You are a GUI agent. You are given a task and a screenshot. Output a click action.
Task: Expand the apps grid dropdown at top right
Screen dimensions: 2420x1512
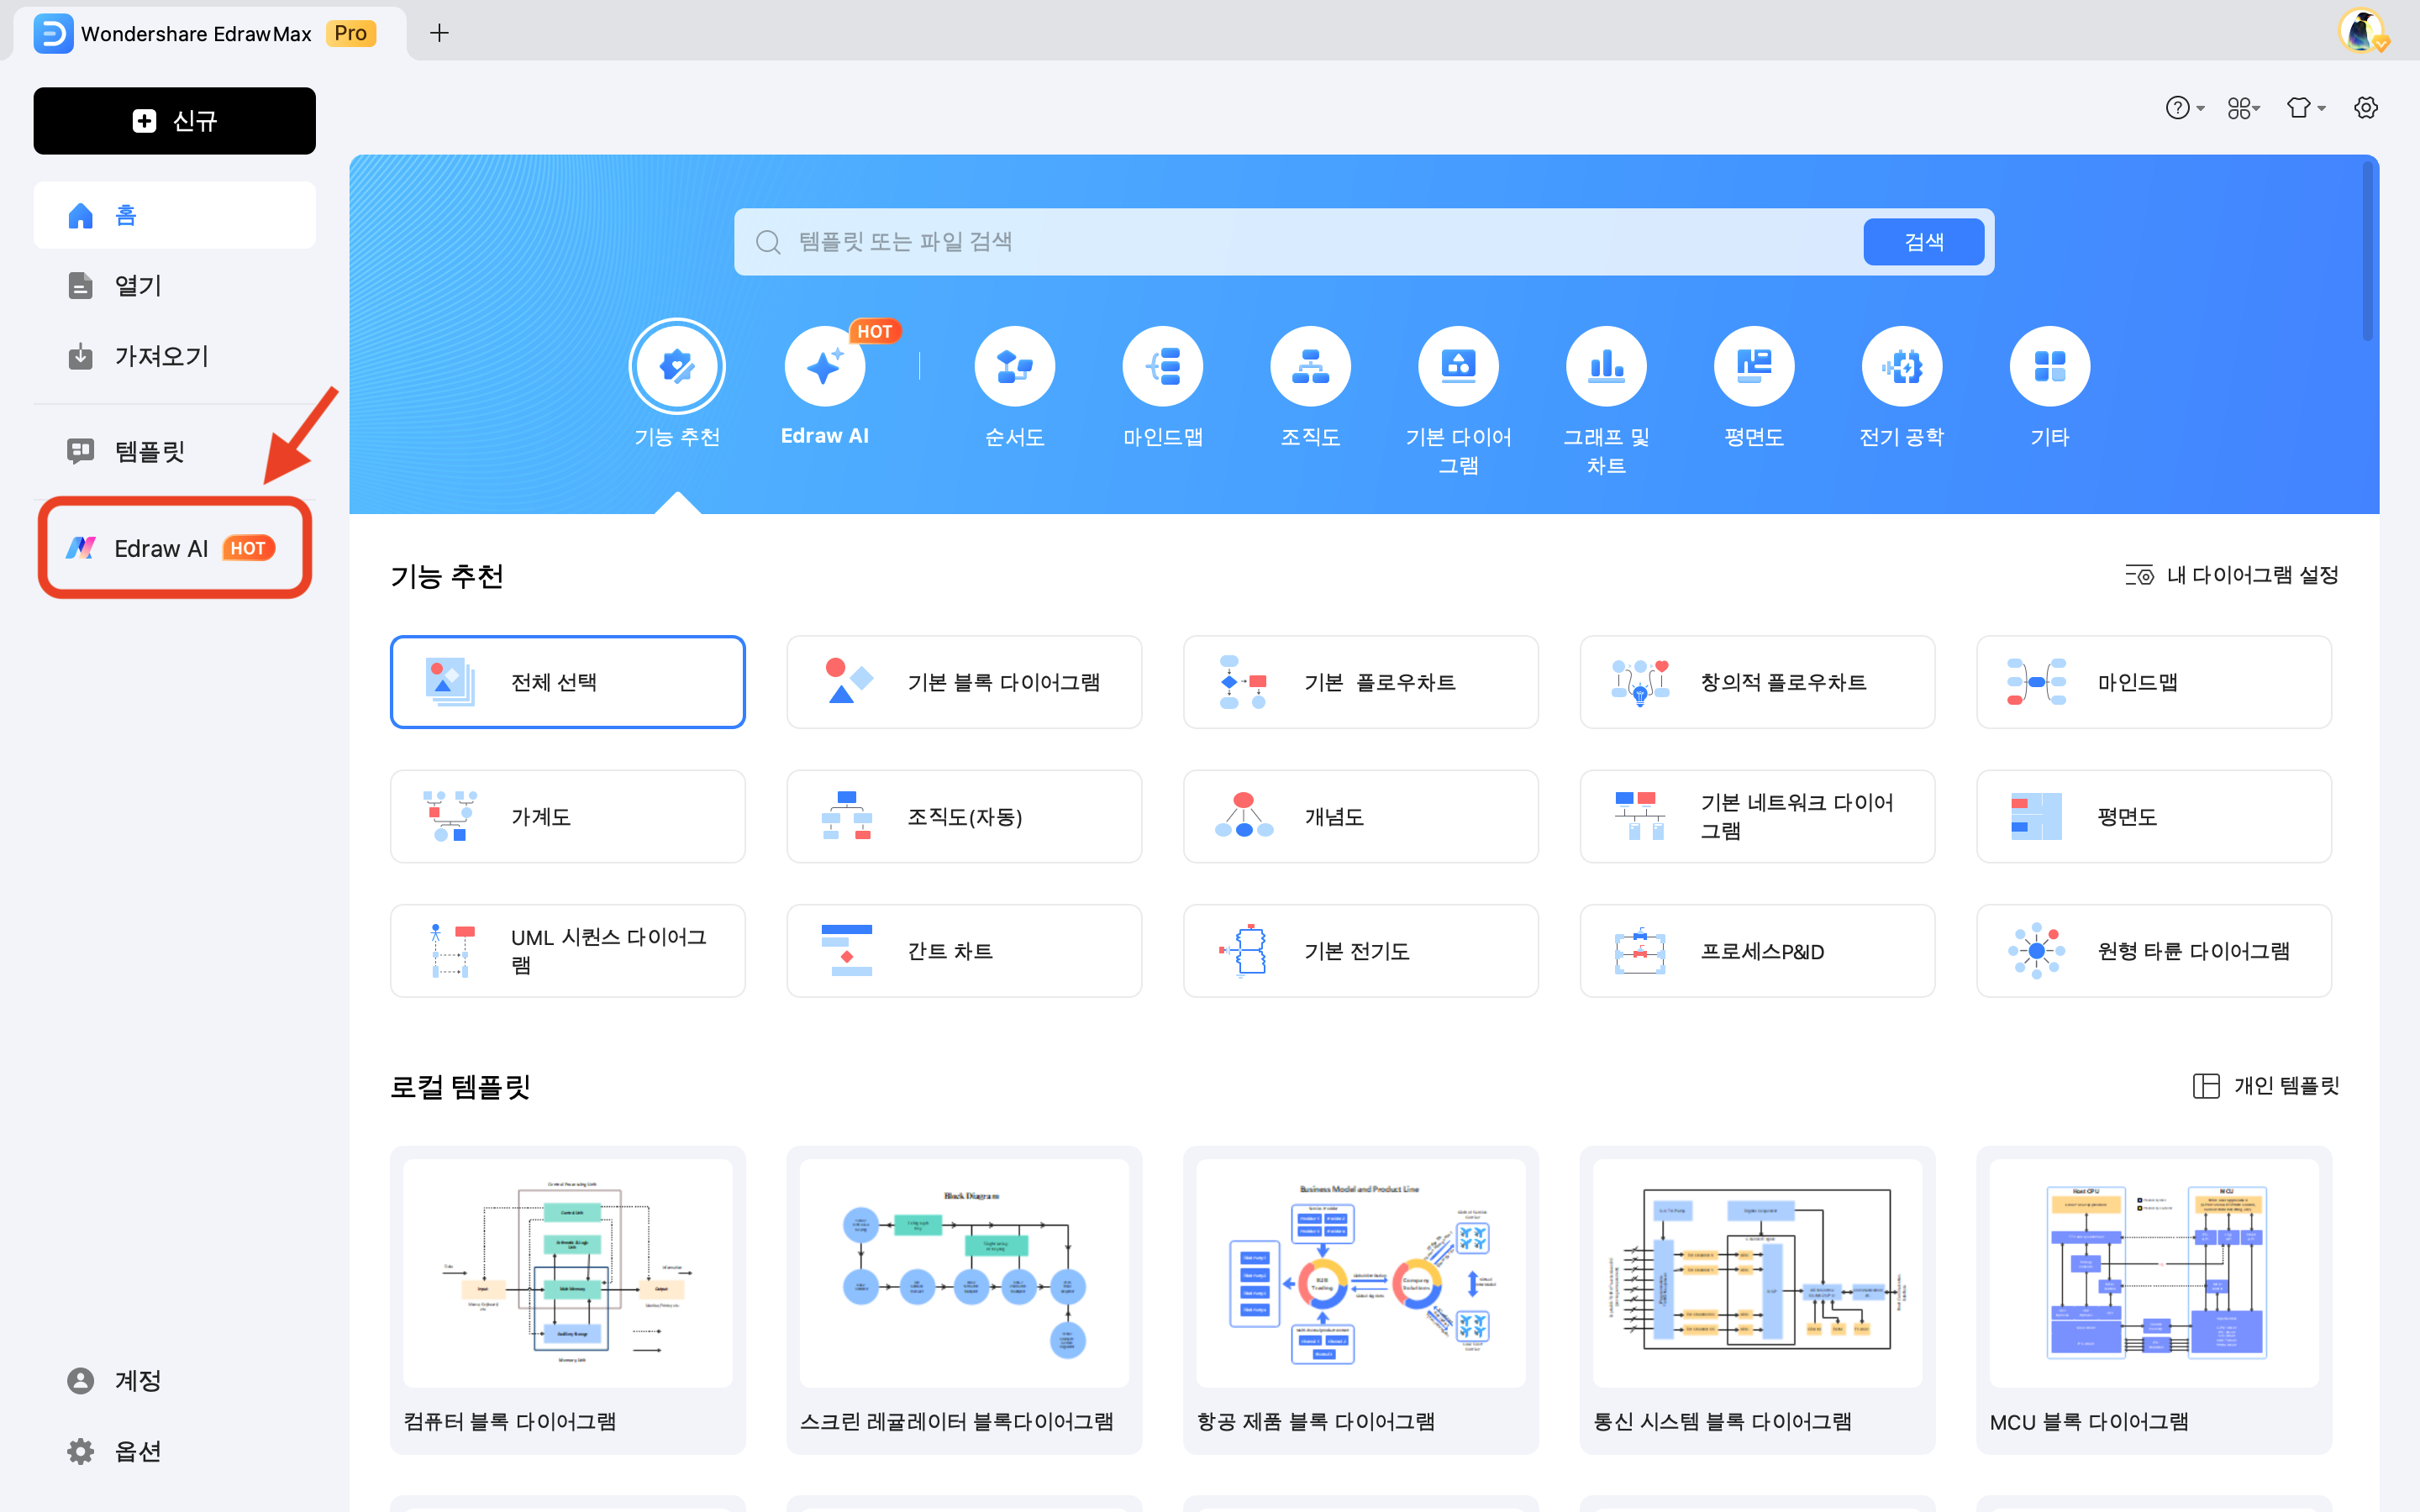coord(2243,108)
